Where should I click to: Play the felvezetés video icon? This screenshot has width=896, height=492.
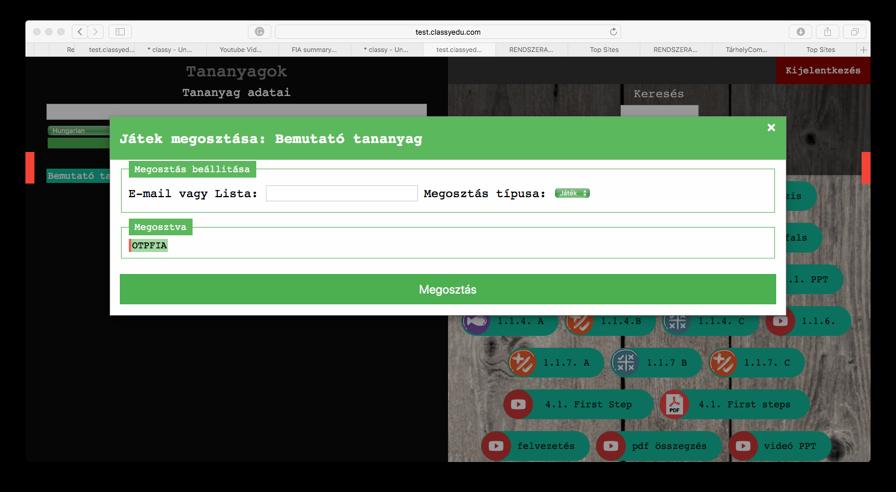pyautogui.click(x=495, y=446)
